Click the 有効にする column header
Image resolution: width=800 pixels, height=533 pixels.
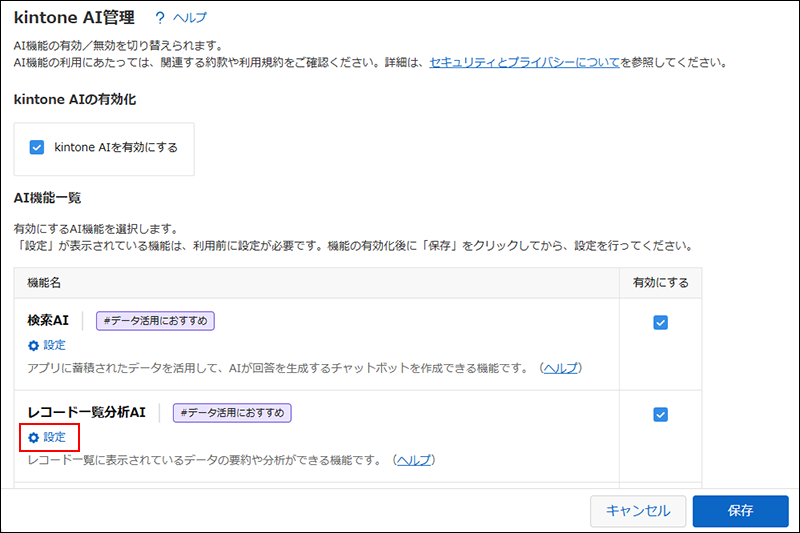(x=661, y=283)
